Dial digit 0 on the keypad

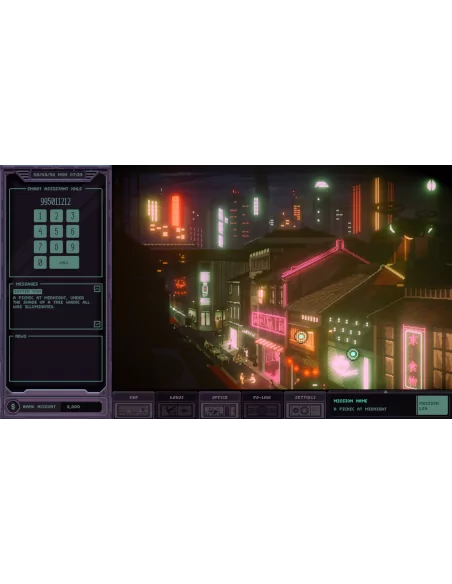pos(40,262)
